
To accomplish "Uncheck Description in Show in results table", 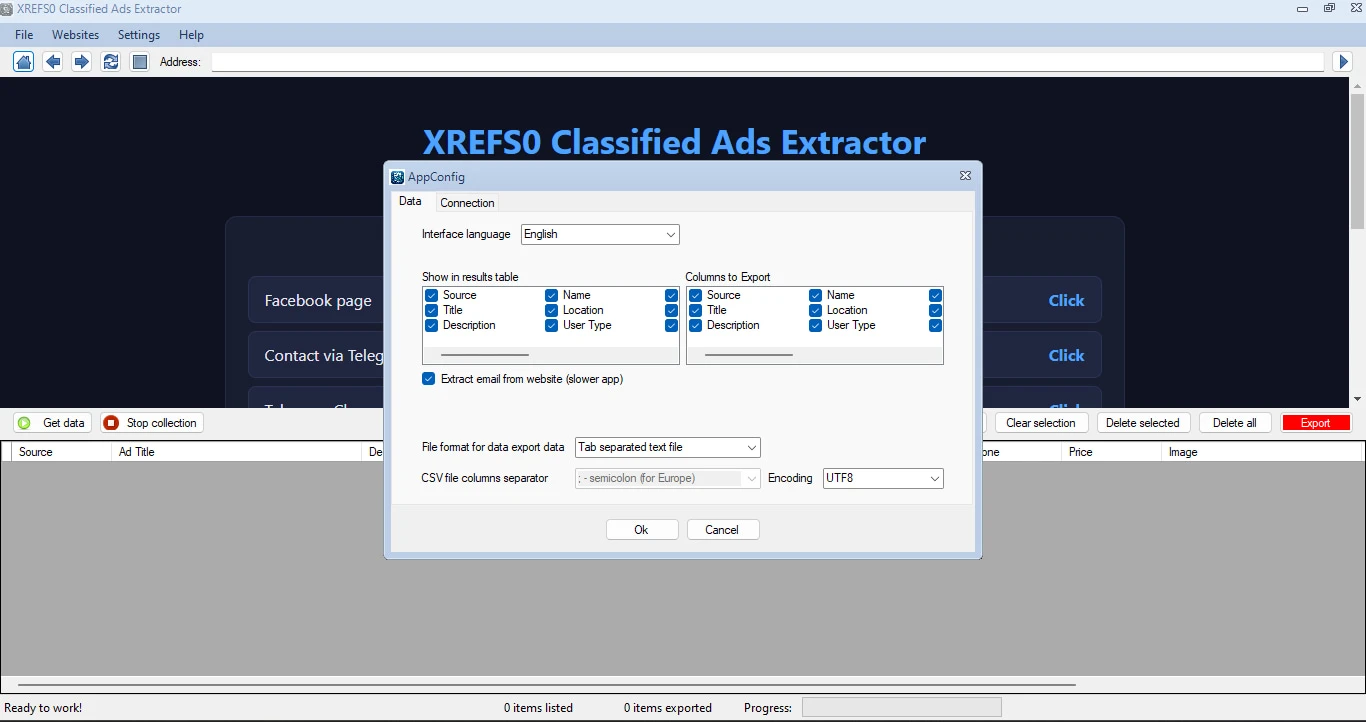I will 432,325.
